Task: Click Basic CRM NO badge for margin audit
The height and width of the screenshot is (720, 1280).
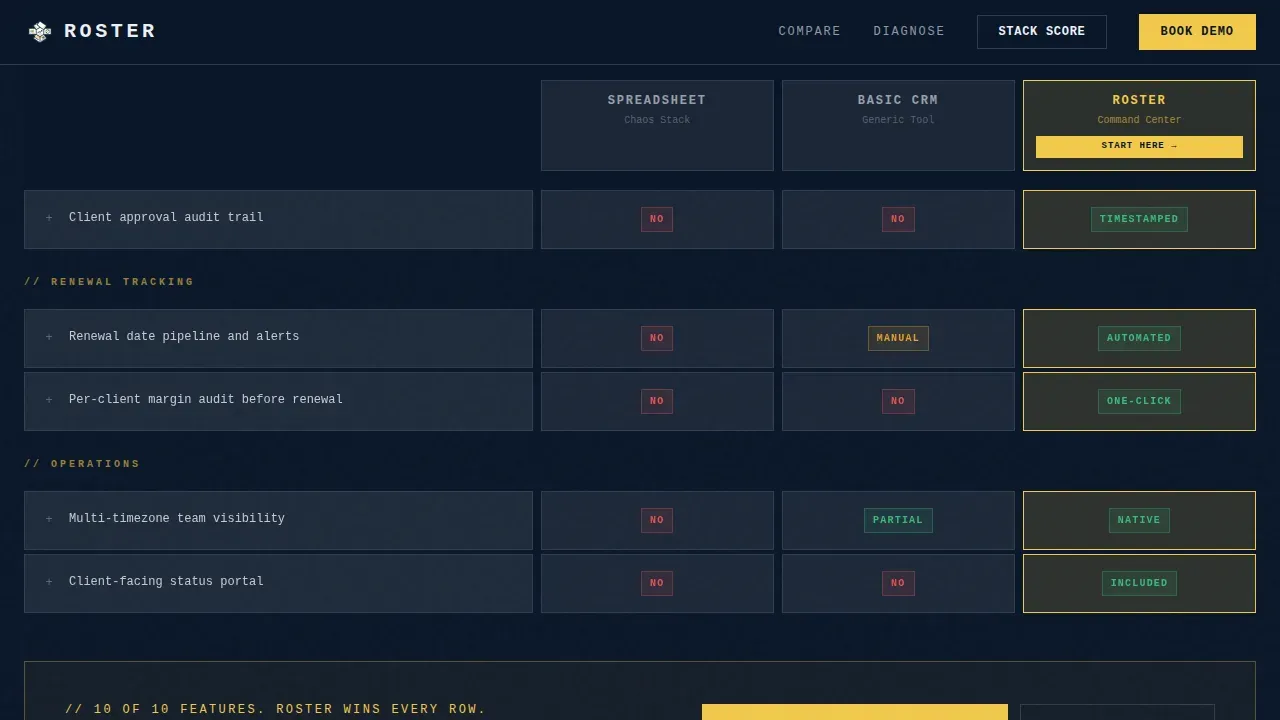Action: (898, 401)
